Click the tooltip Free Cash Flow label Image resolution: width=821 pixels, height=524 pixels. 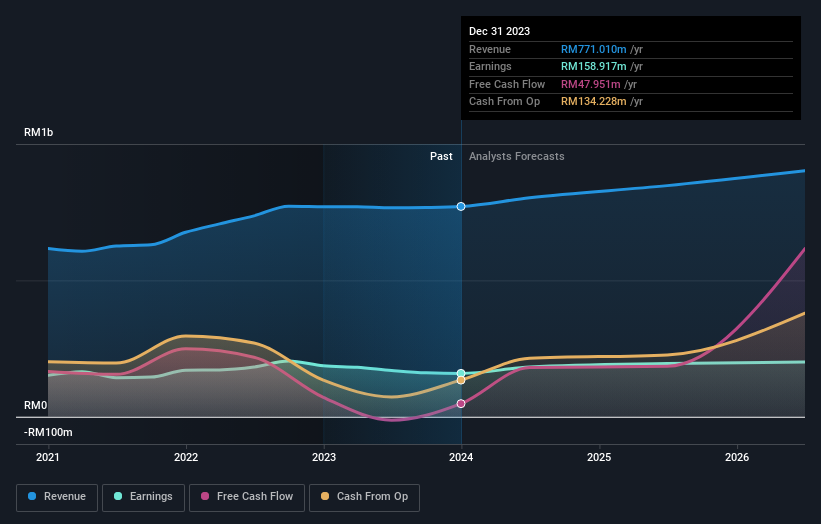pyautogui.click(x=507, y=84)
